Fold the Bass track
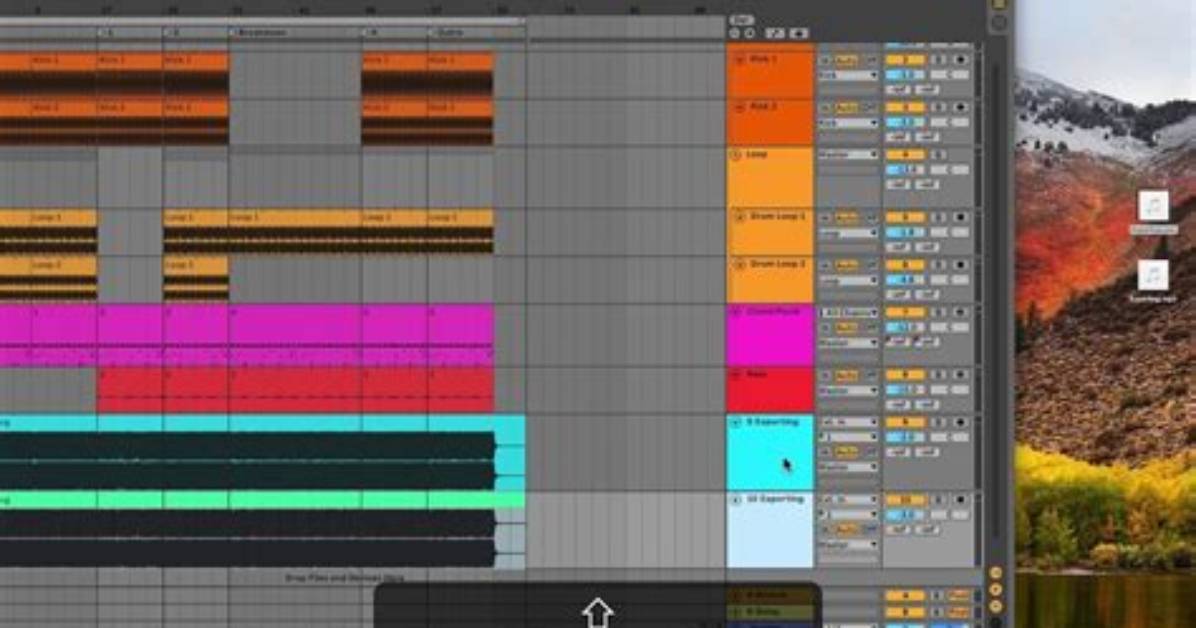1196x628 pixels. (736, 375)
